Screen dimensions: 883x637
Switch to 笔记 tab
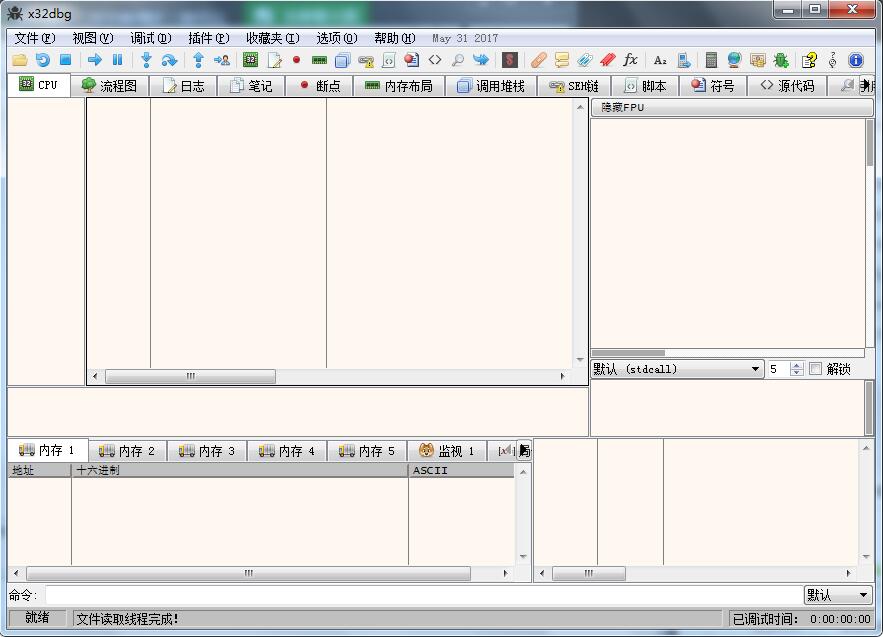coord(252,86)
